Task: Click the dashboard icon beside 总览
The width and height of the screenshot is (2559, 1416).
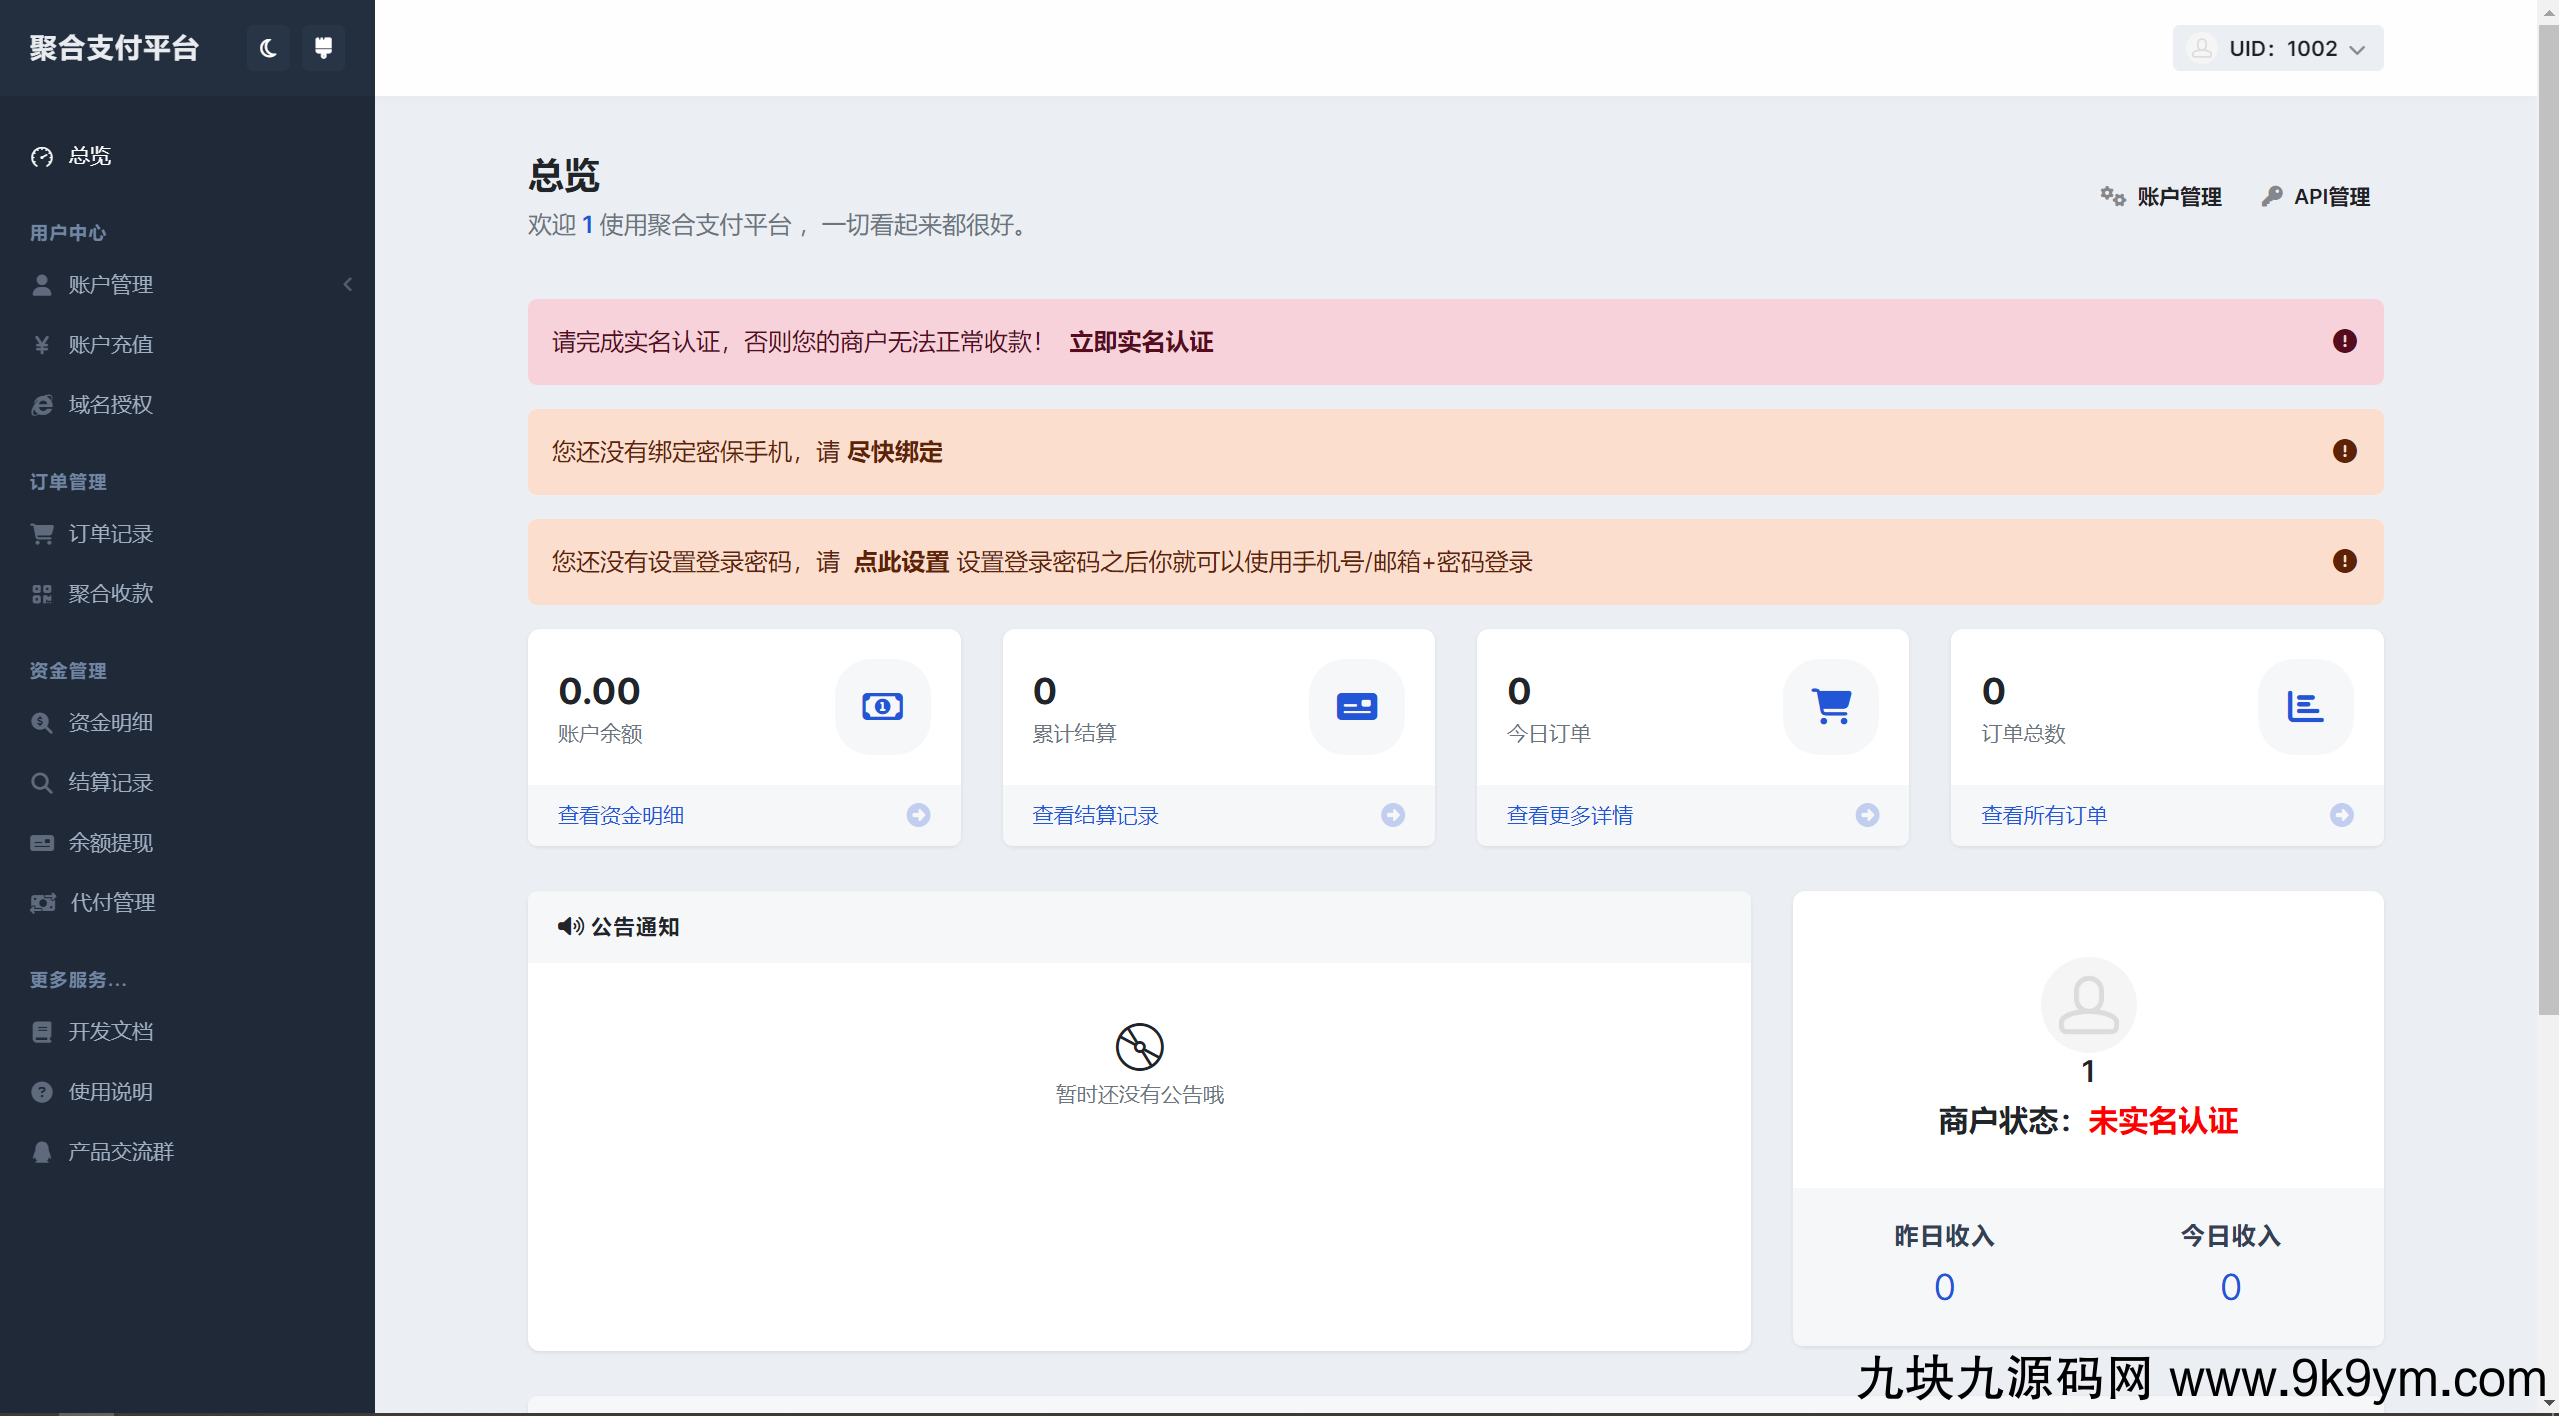Action: click(42, 157)
